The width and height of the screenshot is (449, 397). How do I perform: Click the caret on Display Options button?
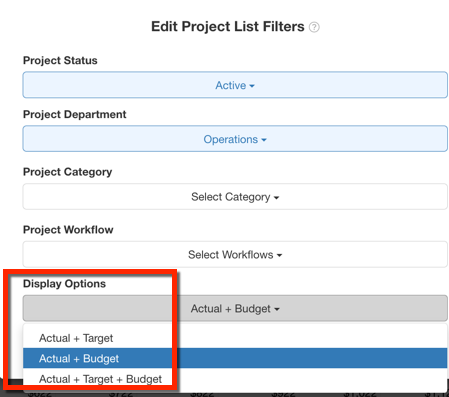pos(277,309)
